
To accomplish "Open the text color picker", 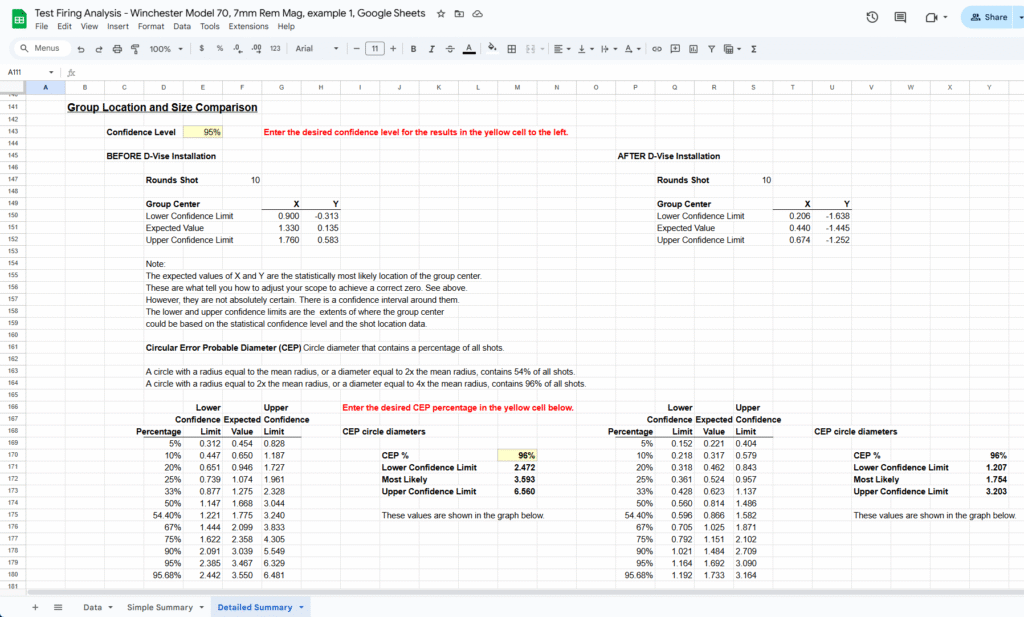I will click(x=469, y=47).
